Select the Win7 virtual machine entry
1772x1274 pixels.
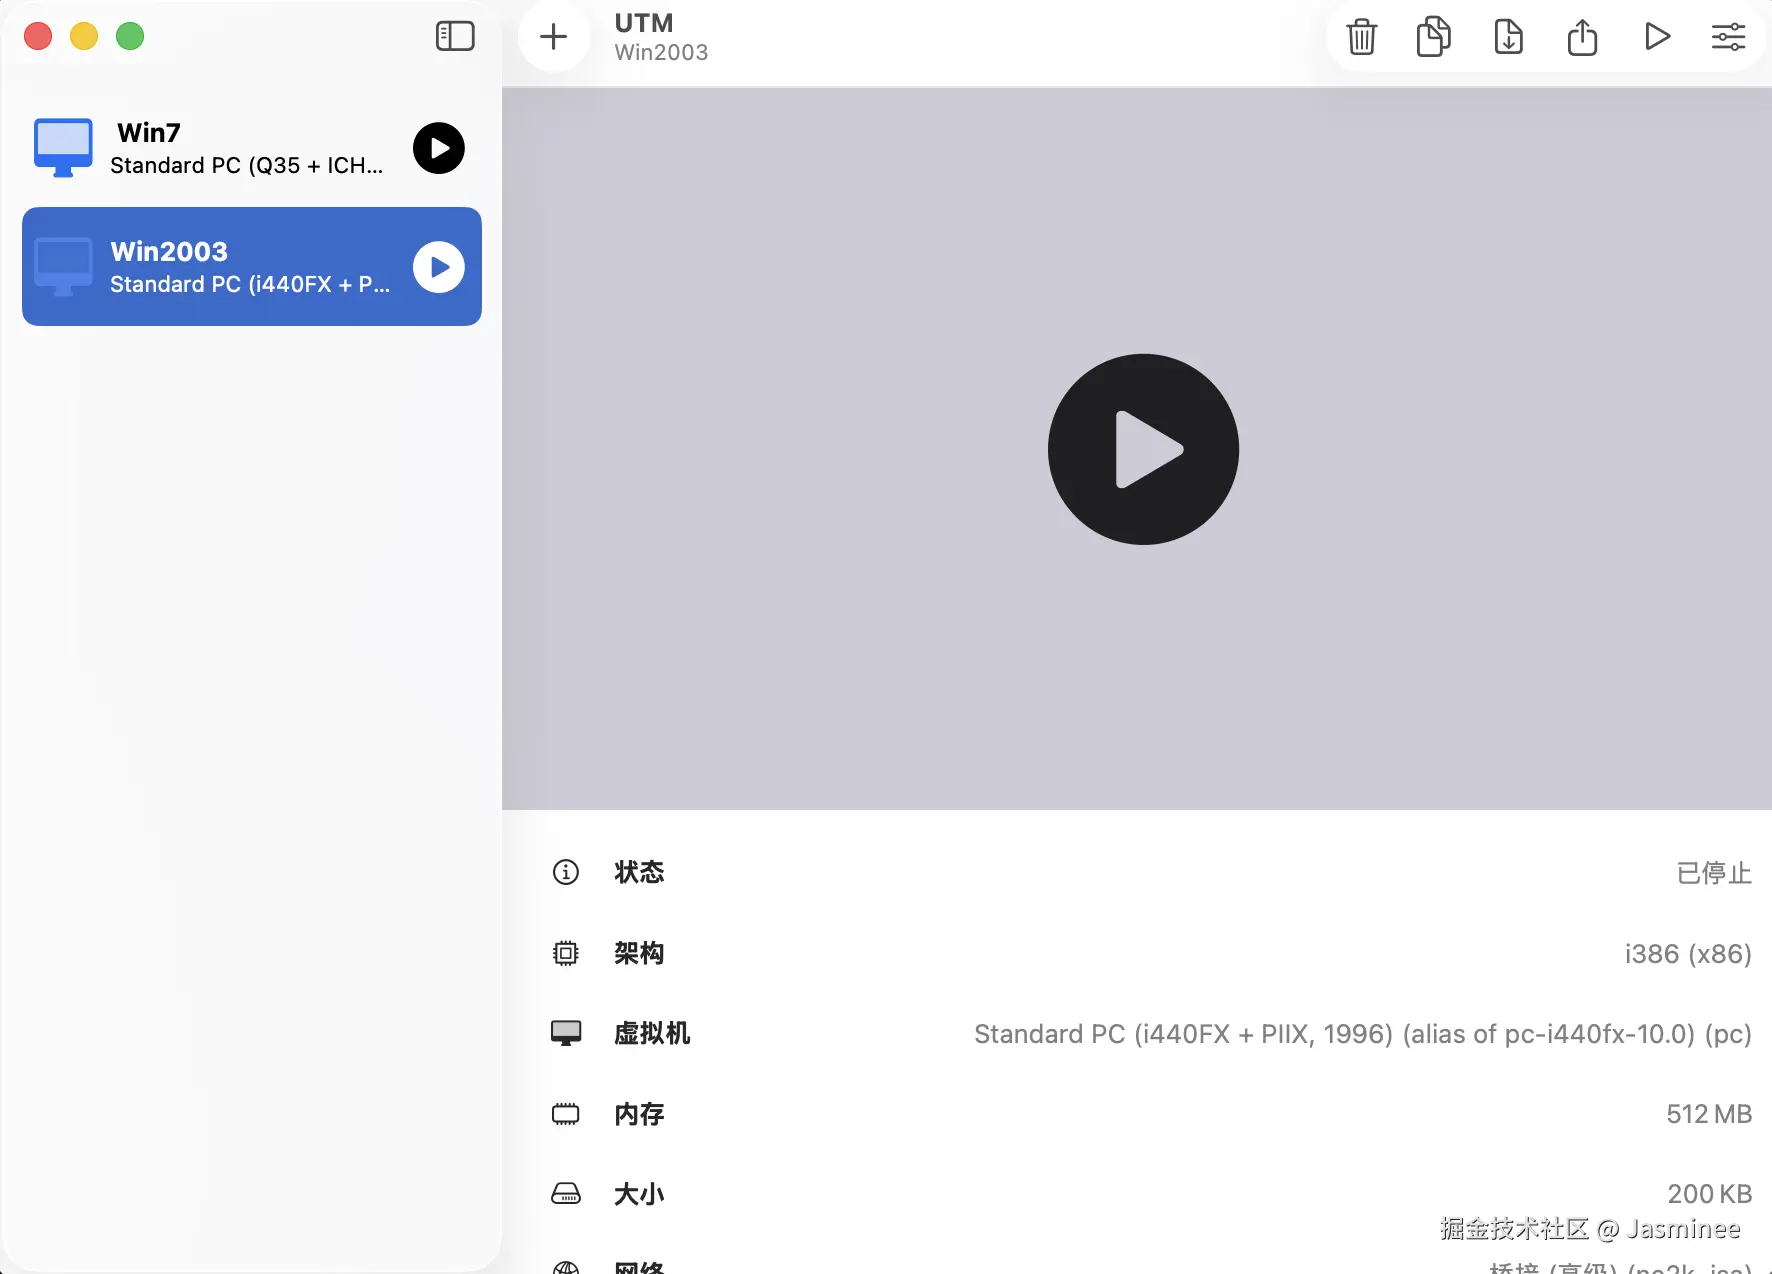(x=252, y=148)
